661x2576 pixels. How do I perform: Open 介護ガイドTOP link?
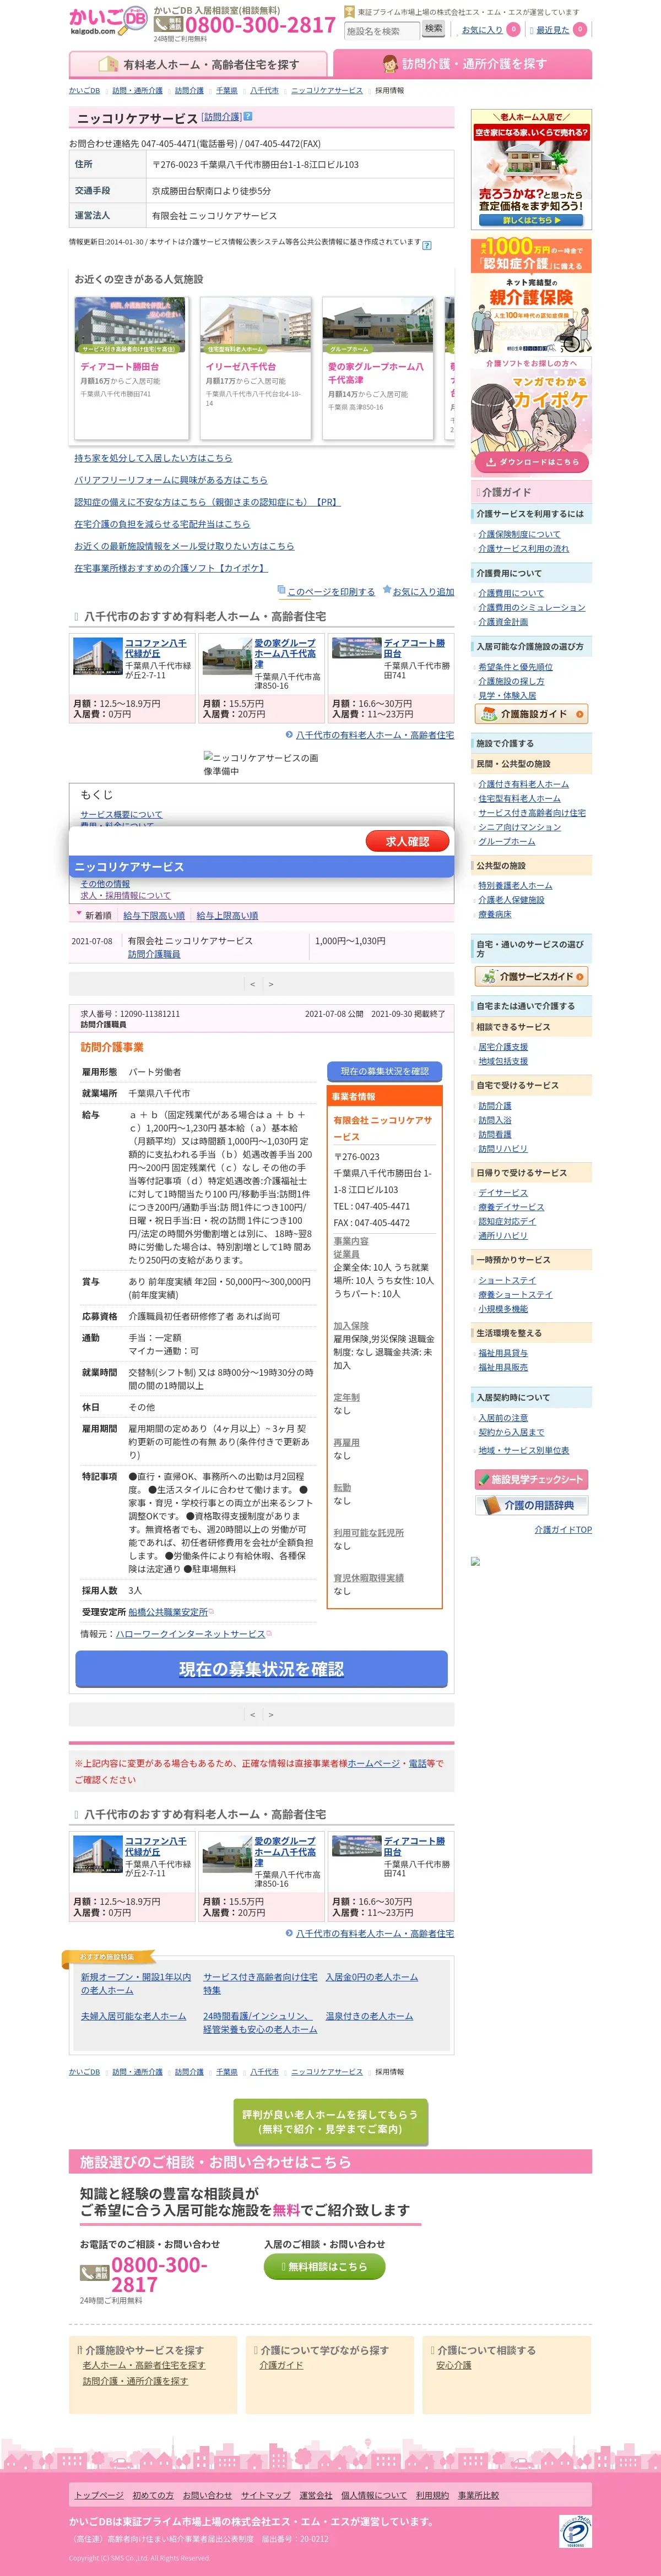563,1530
